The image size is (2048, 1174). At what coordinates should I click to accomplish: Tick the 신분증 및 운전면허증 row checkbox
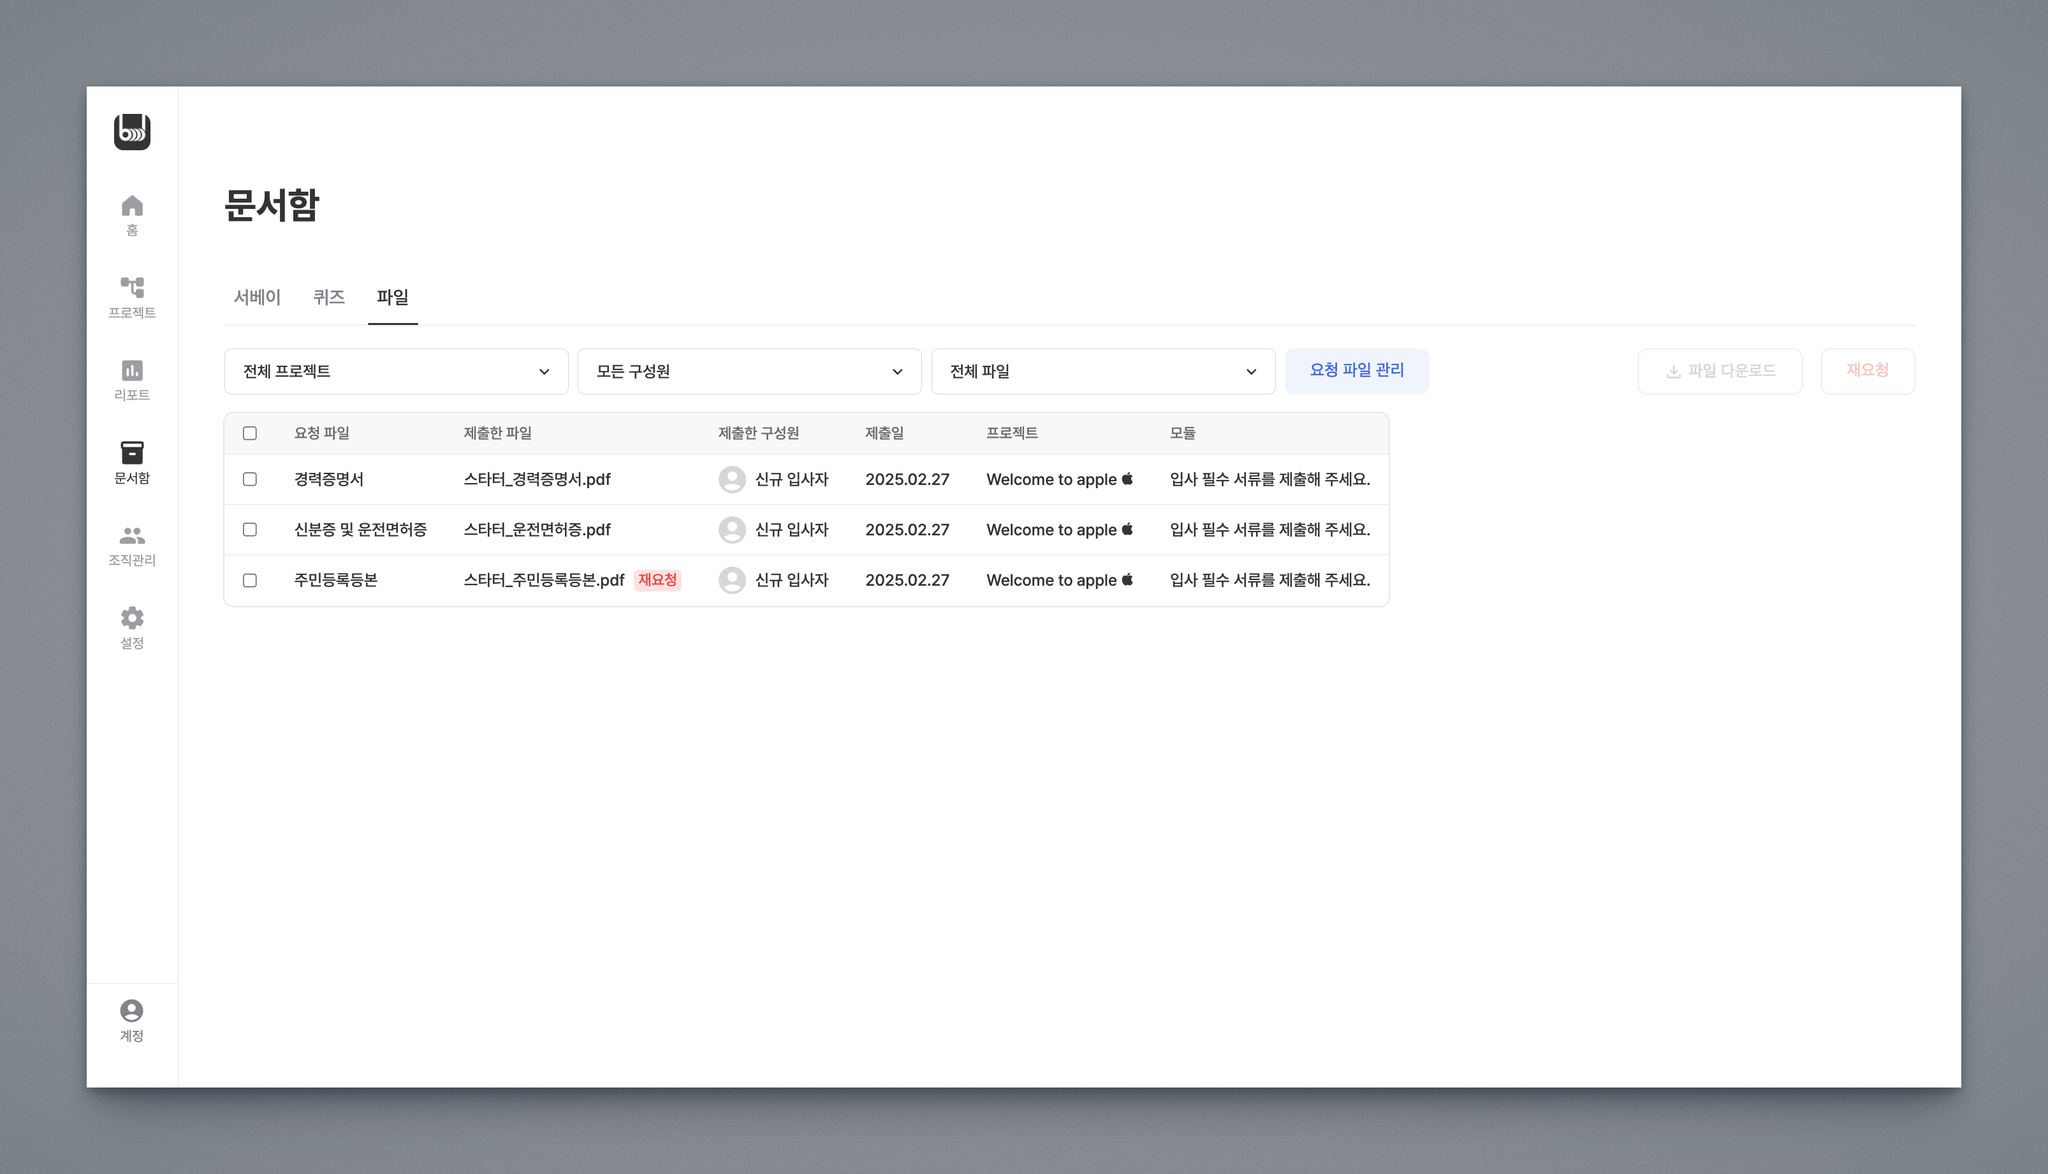click(x=250, y=529)
